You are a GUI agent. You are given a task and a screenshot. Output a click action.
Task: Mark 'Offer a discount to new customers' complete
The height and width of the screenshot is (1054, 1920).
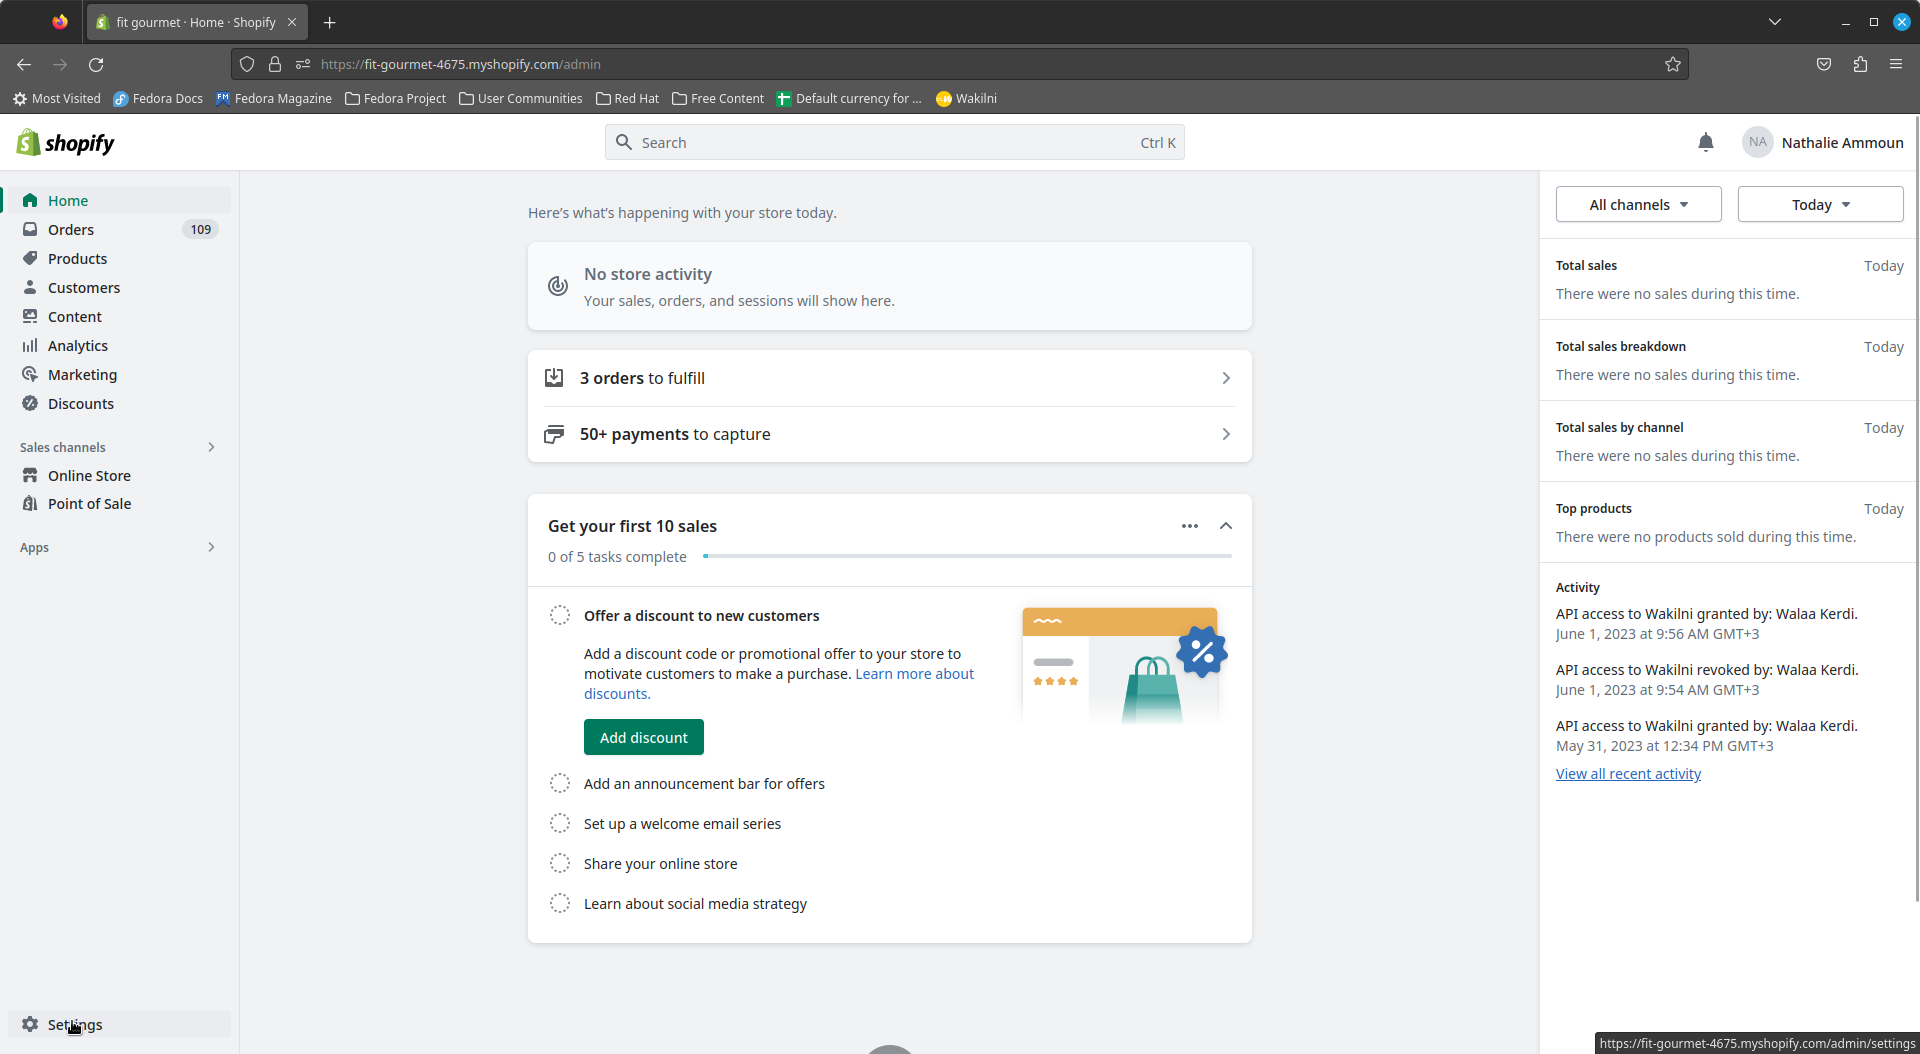[x=560, y=615]
